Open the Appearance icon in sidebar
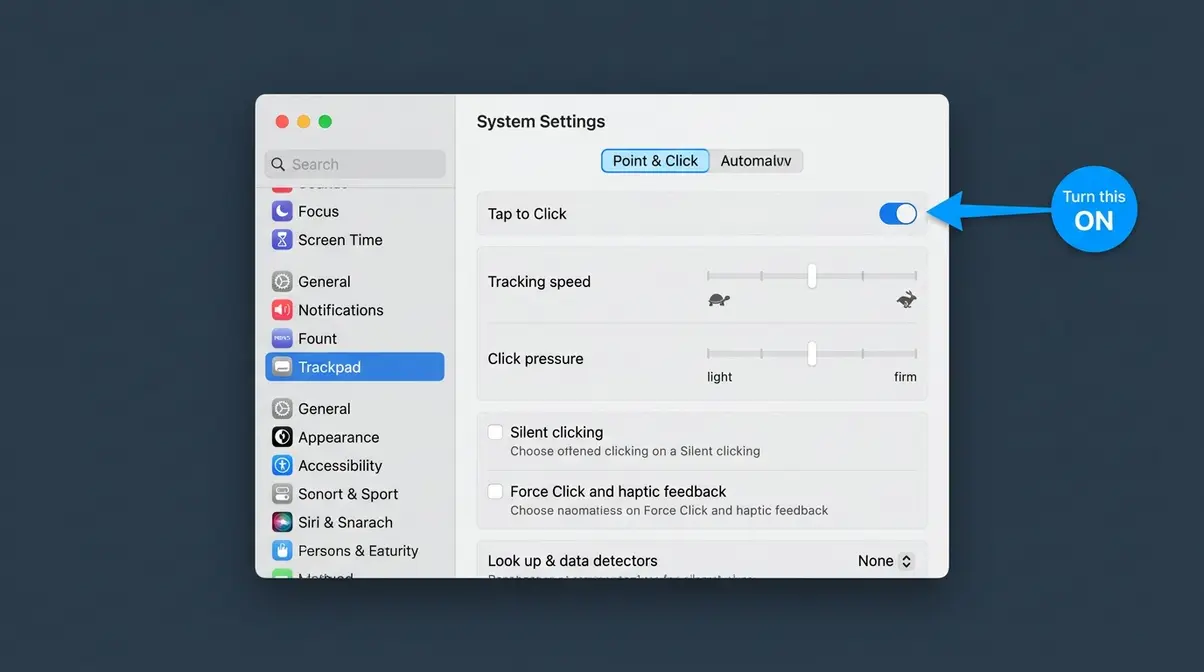The width and height of the screenshot is (1204, 672). 282,437
